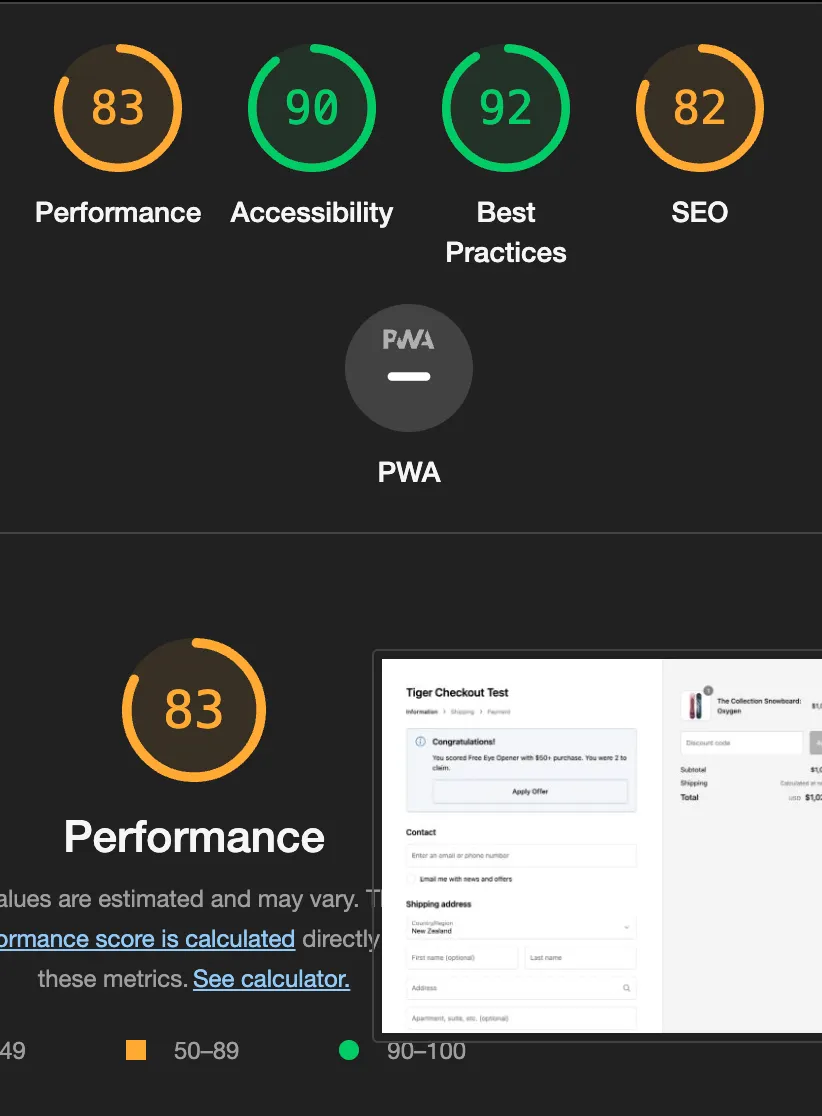The width and height of the screenshot is (822, 1116).
Task: Click the orange 50-89 legend square
Action: pyautogui.click(x=136, y=1051)
